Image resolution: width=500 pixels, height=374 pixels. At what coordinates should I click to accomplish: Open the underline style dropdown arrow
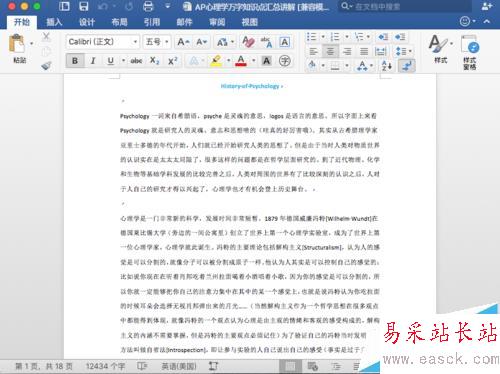pos(123,61)
